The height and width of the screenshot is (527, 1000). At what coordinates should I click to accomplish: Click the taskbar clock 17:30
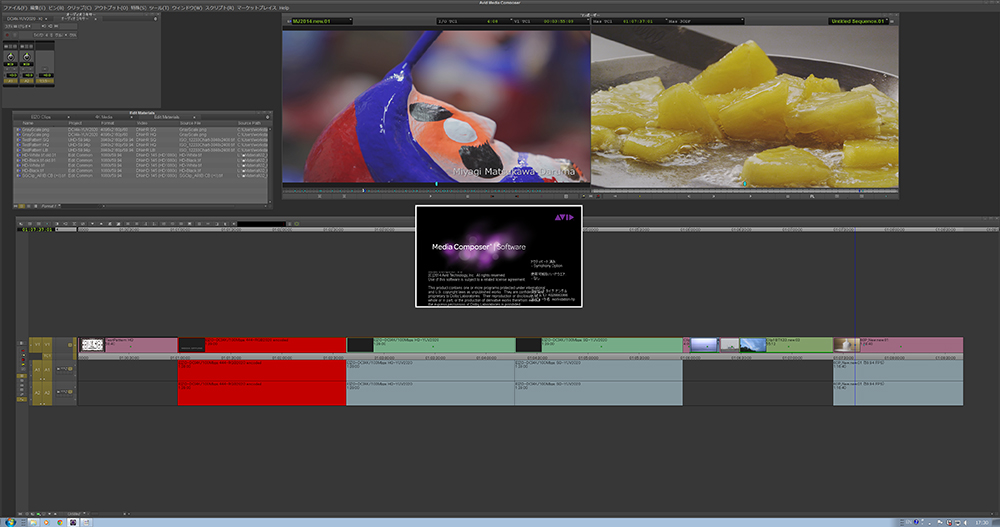982,523
